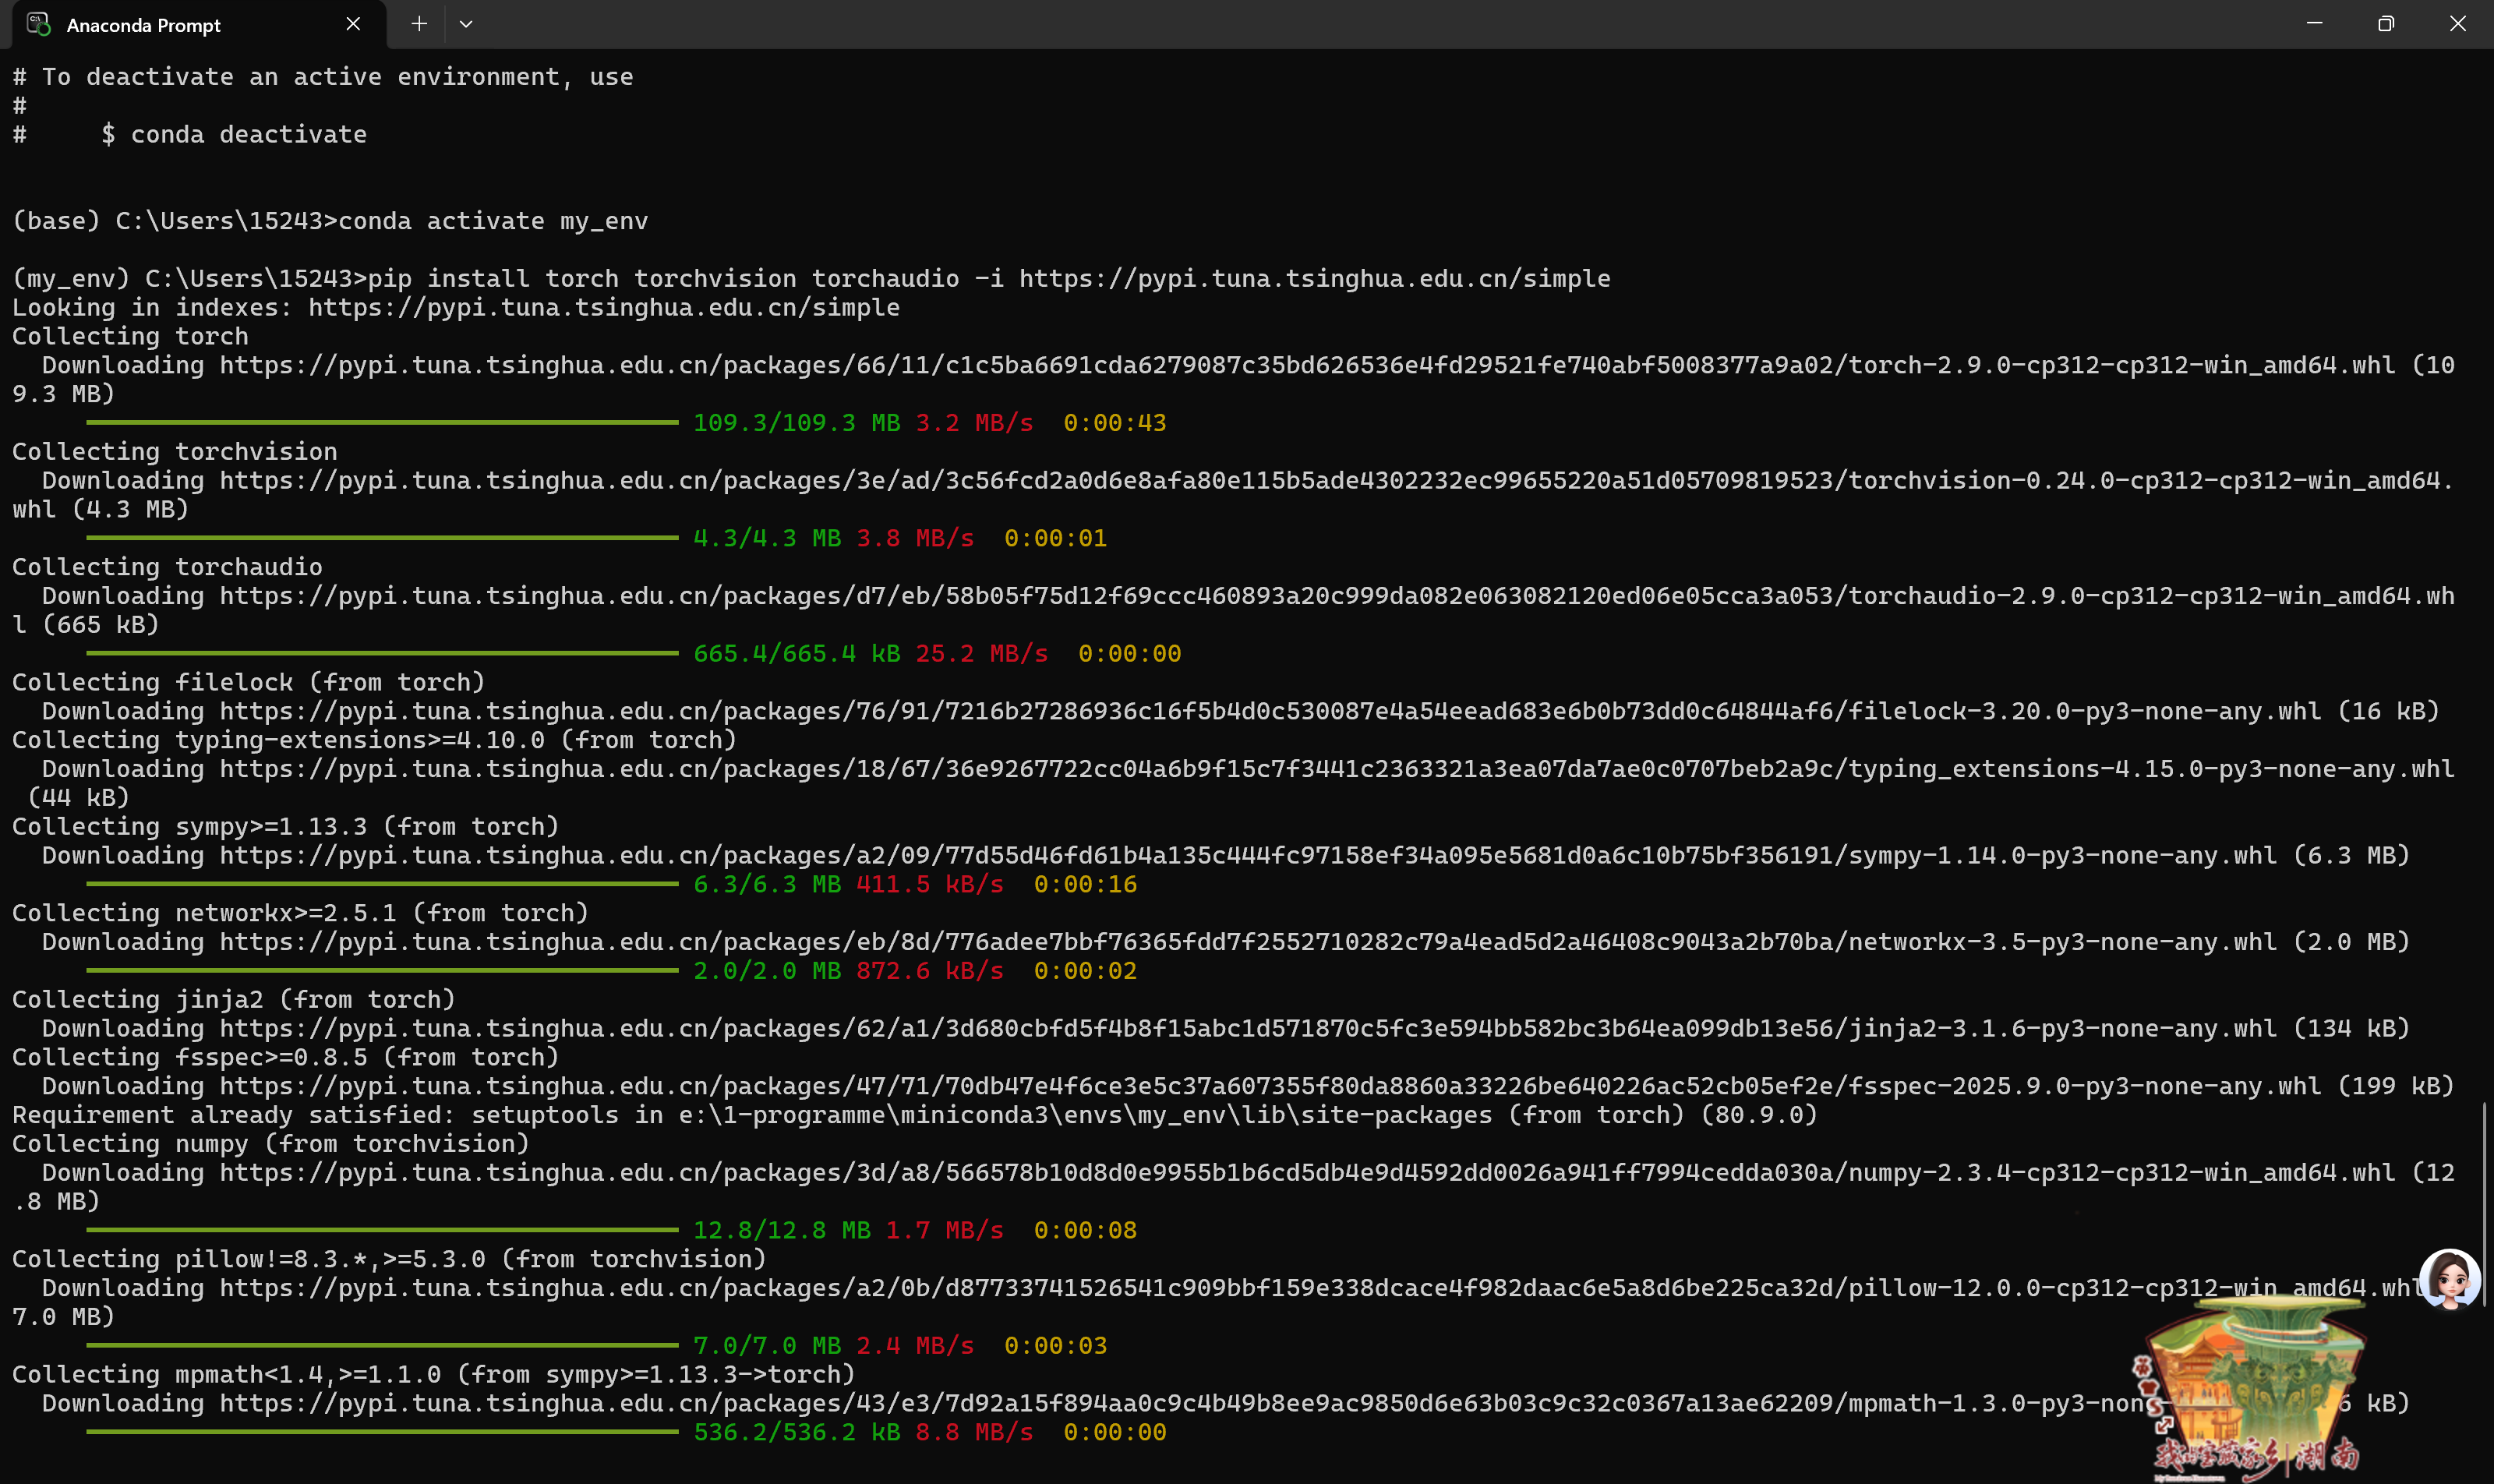The image size is (2494, 1484).
Task: Click the fsspec-2025.9.0 wheel download URL
Action: pos(1271,1087)
